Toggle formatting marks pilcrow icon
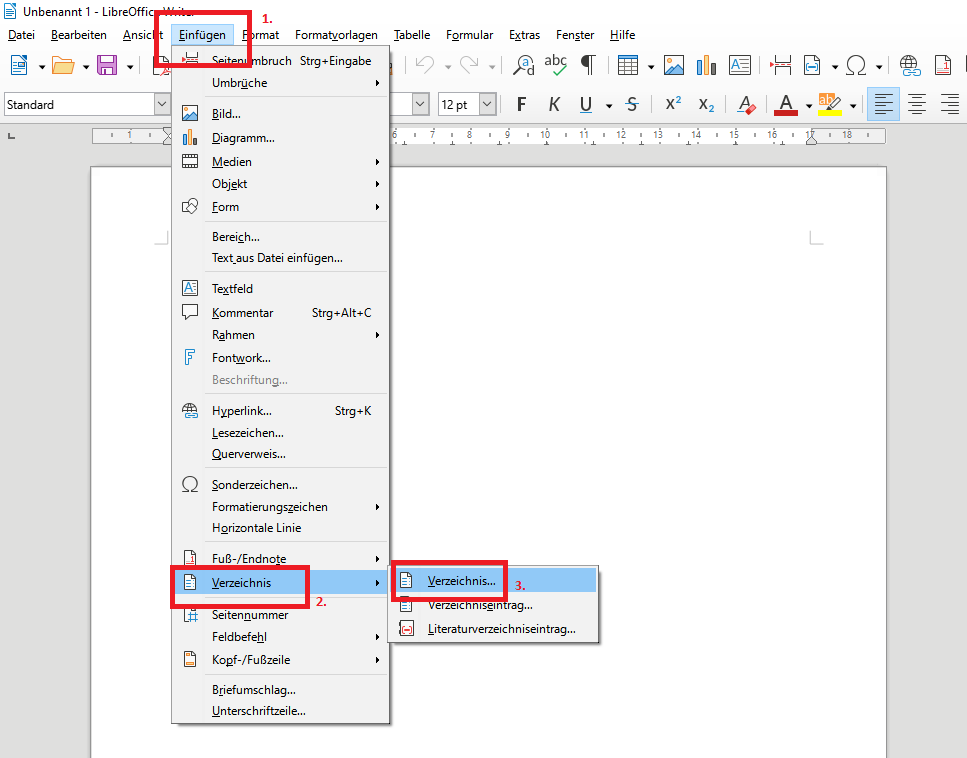This screenshot has height=758, width=967. click(588, 65)
